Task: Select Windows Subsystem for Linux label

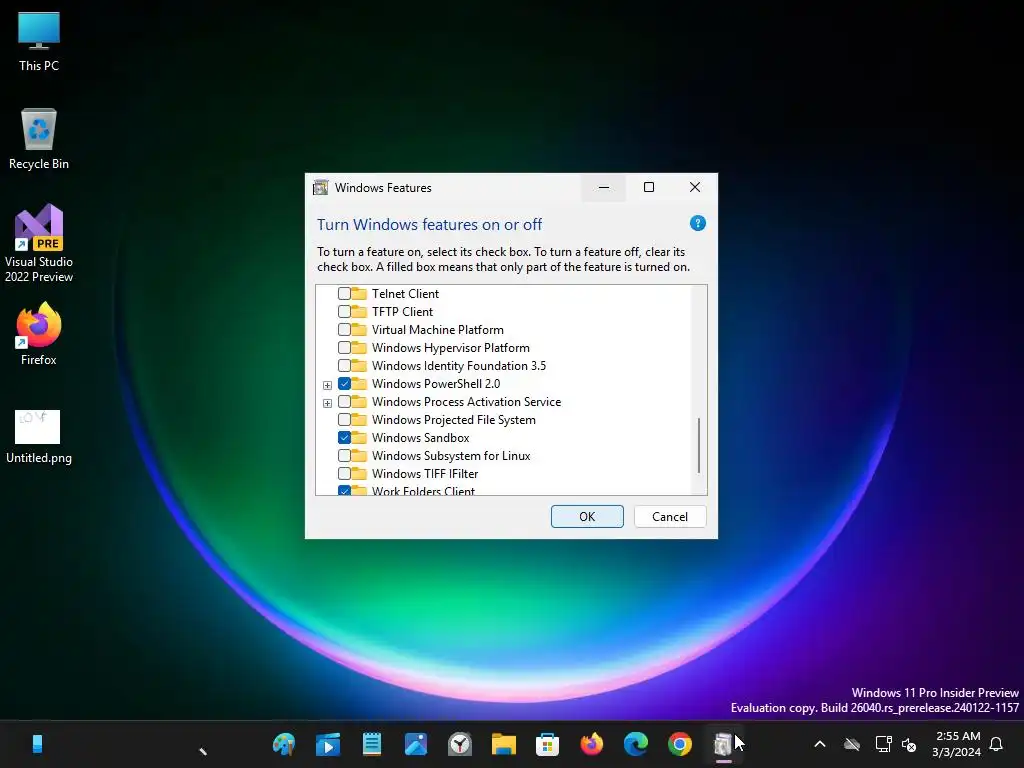Action: (451, 456)
